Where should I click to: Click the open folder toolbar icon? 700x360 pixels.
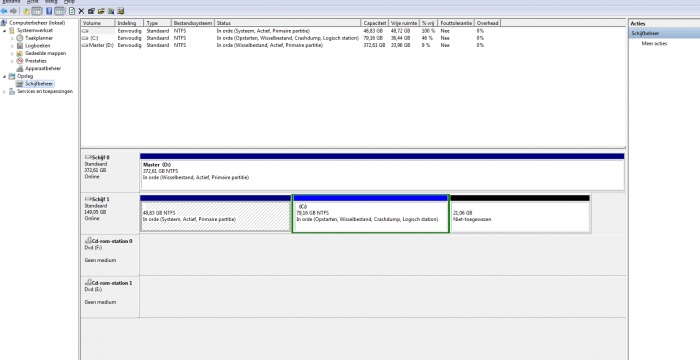click(101, 11)
